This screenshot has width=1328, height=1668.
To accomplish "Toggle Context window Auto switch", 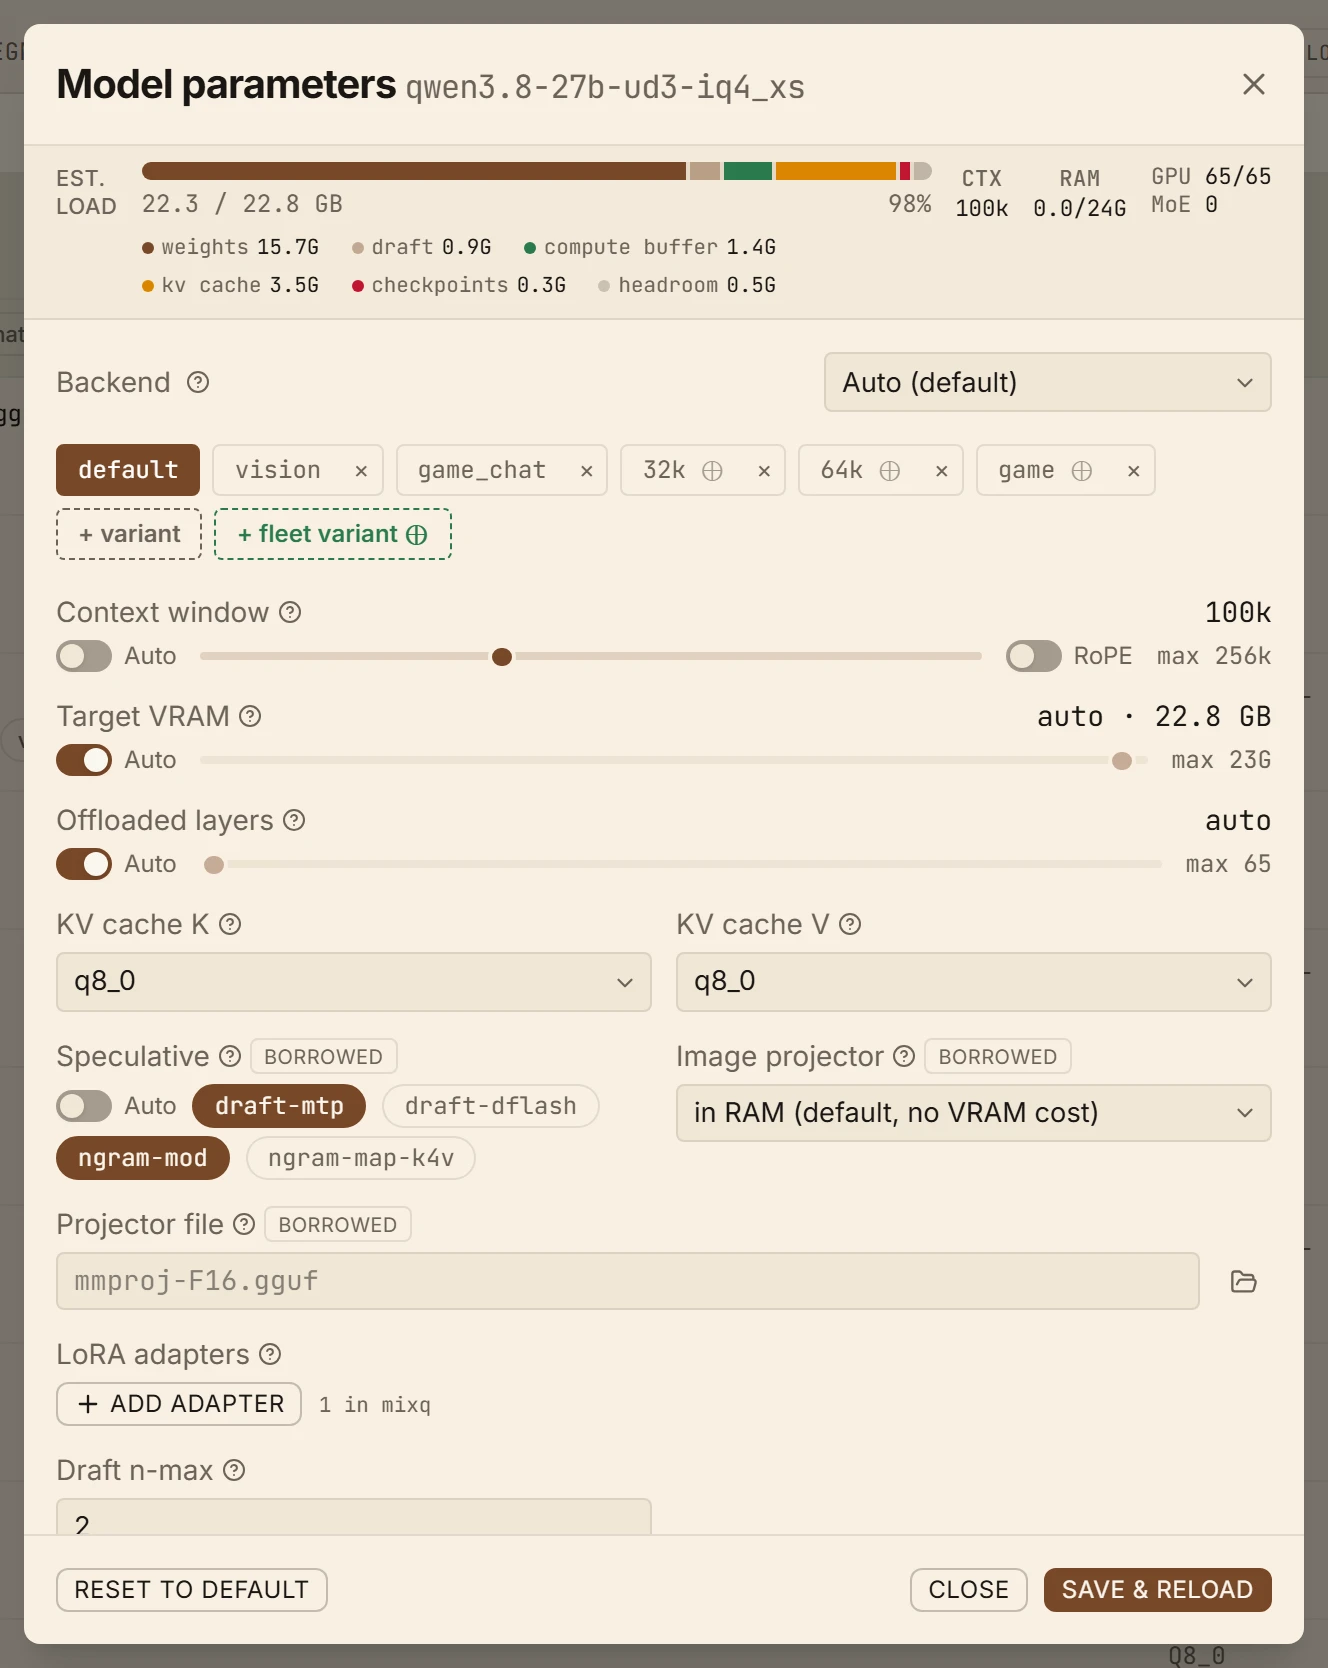I will click(84, 656).
